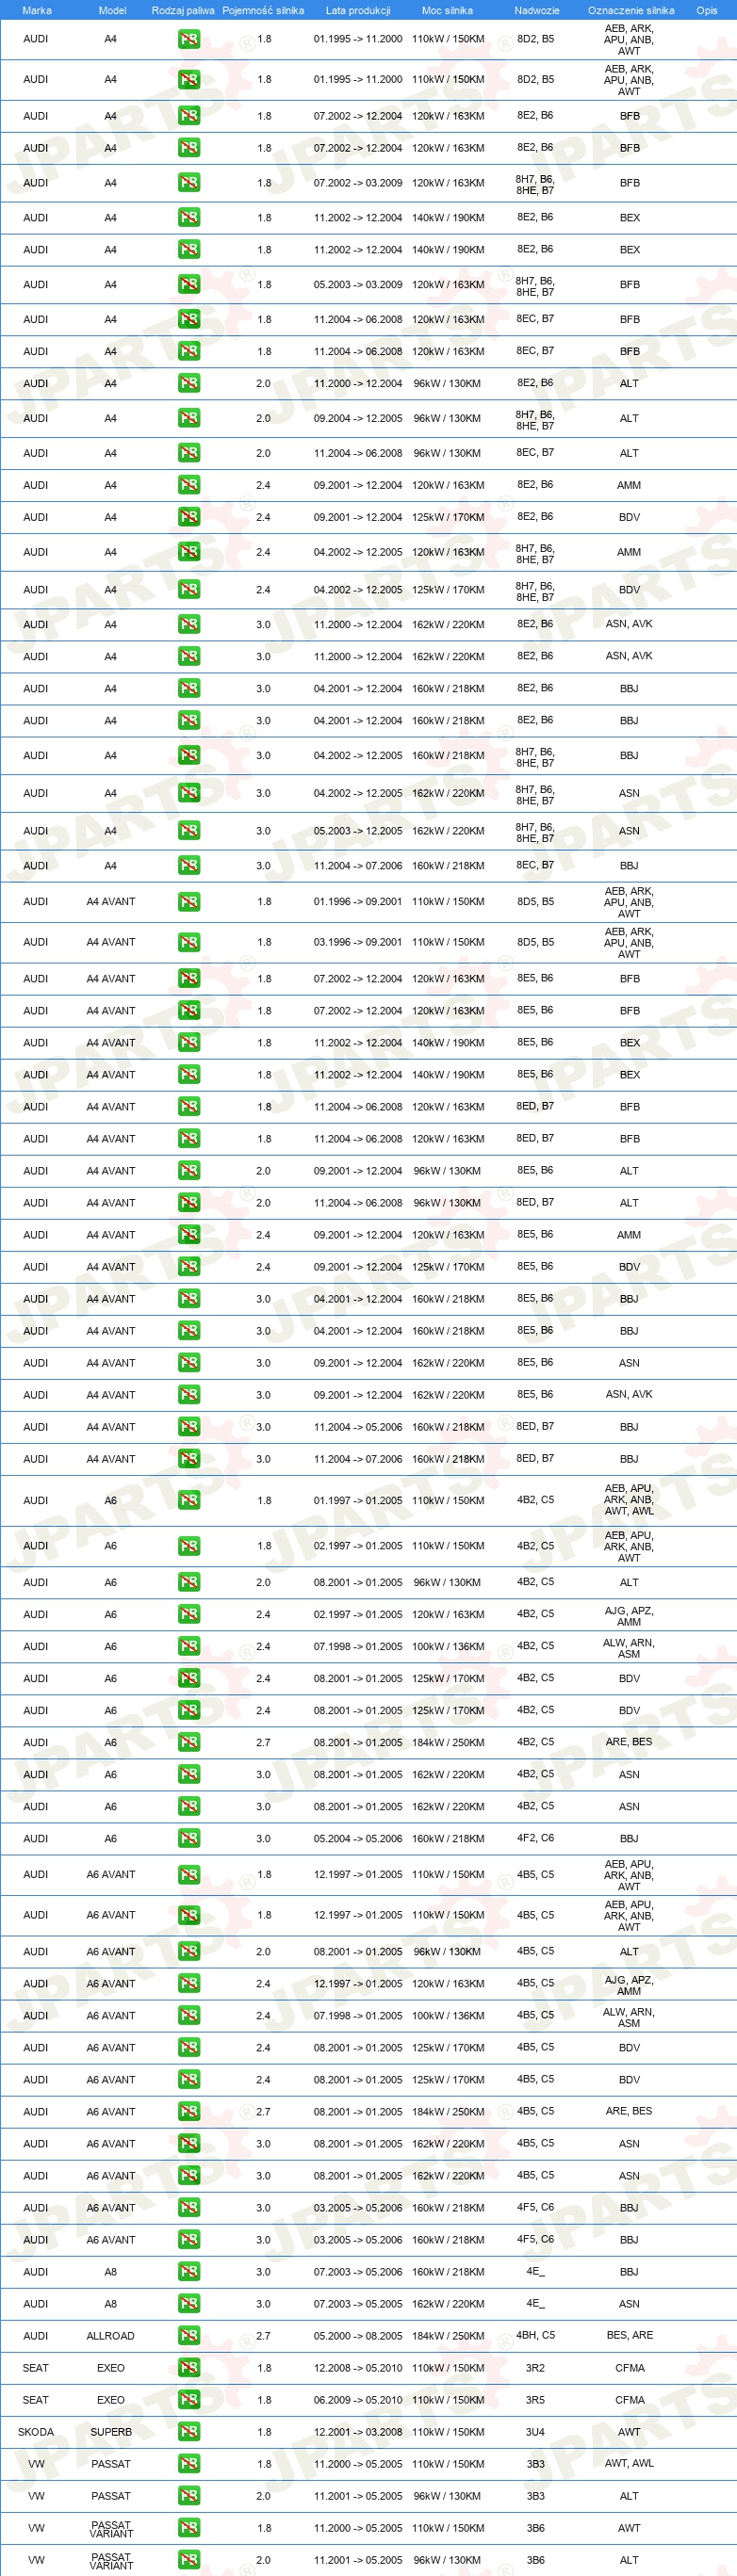This screenshot has width=737, height=2576.
Task: Click fuel icon for A4 AVANT 2.4 BDV row
Action: coord(189,1266)
